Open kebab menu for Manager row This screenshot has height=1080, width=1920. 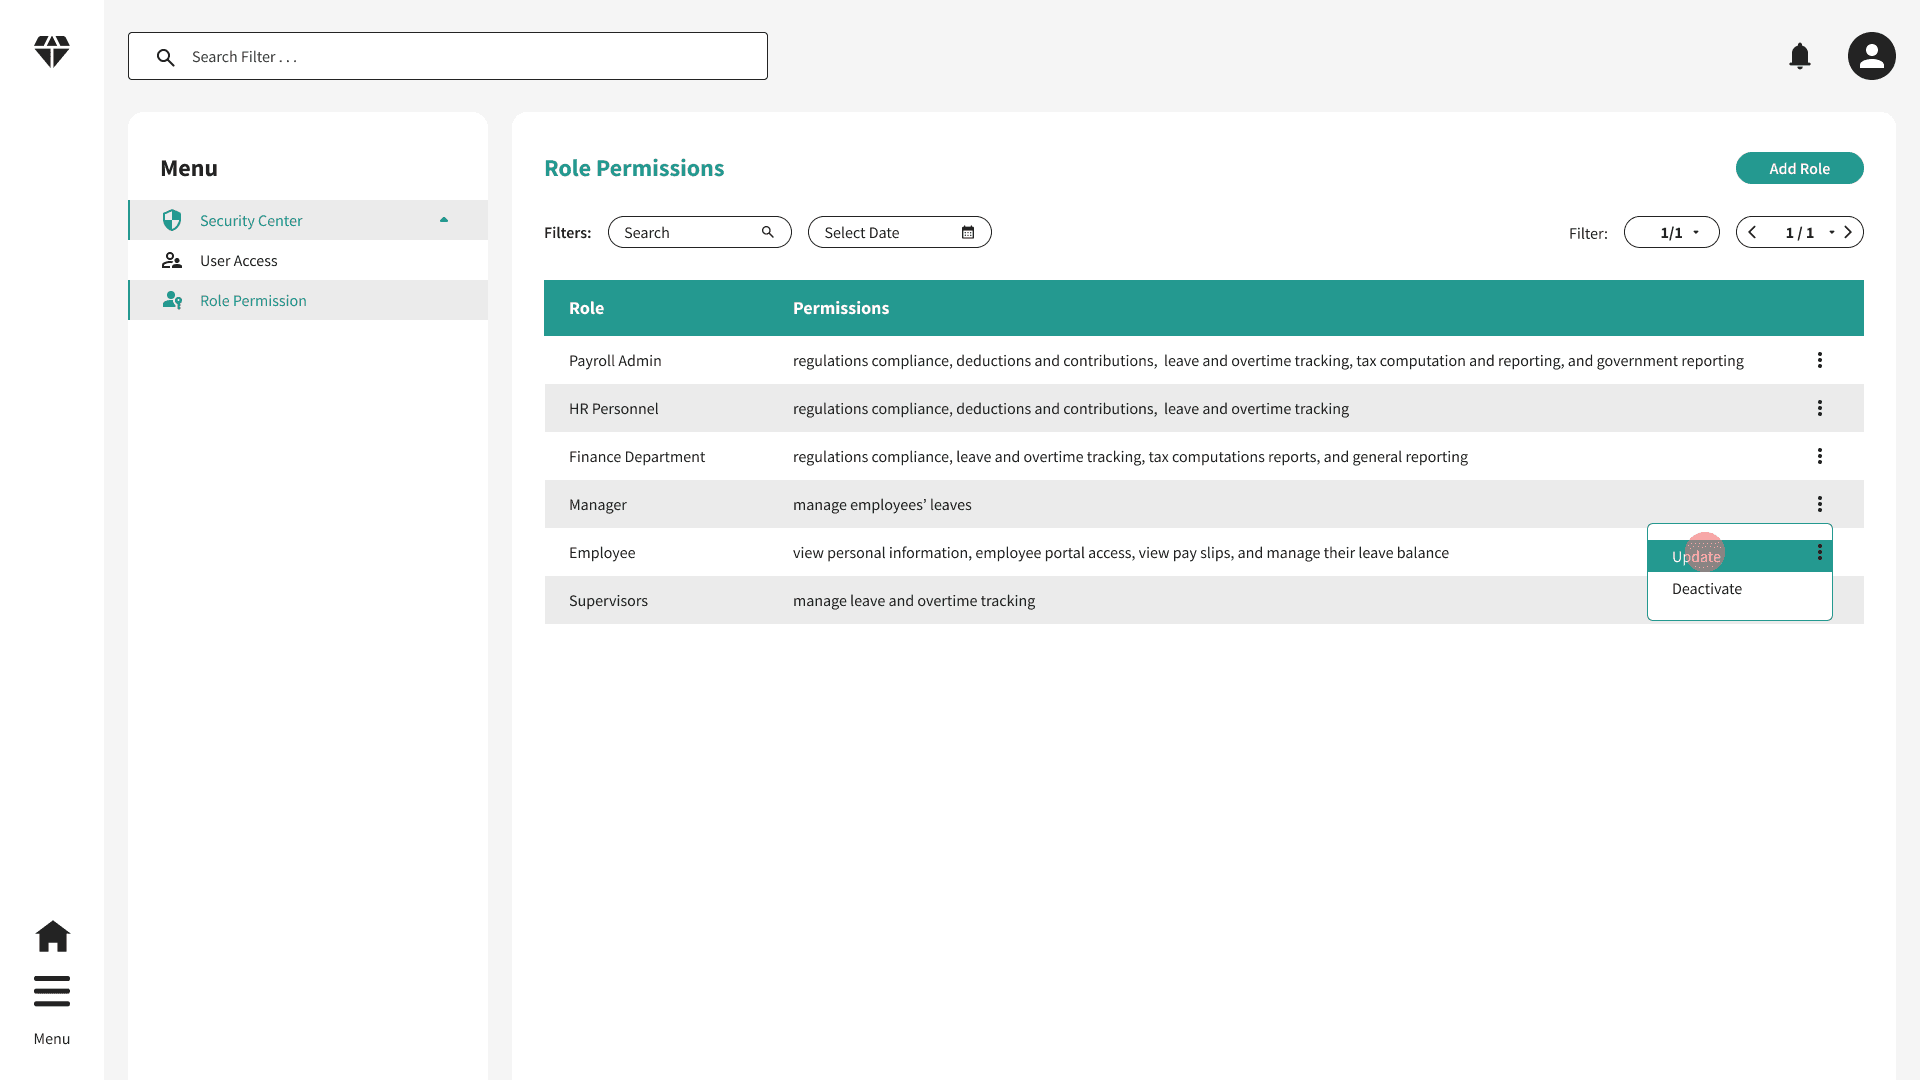click(x=1819, y=504)
